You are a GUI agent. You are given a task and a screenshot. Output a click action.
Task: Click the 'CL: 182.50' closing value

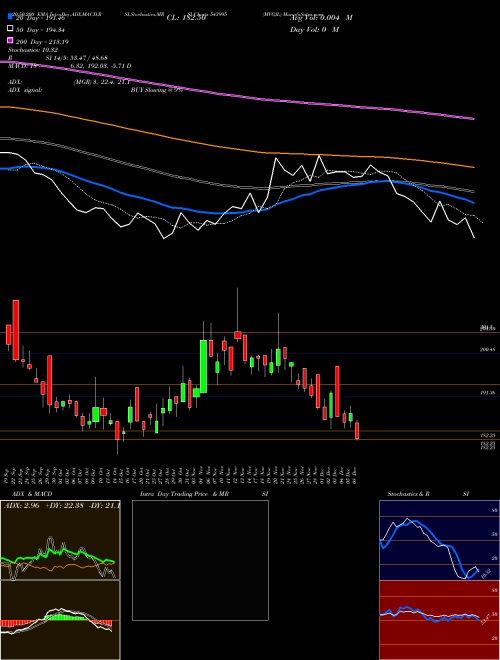point(186,18)
